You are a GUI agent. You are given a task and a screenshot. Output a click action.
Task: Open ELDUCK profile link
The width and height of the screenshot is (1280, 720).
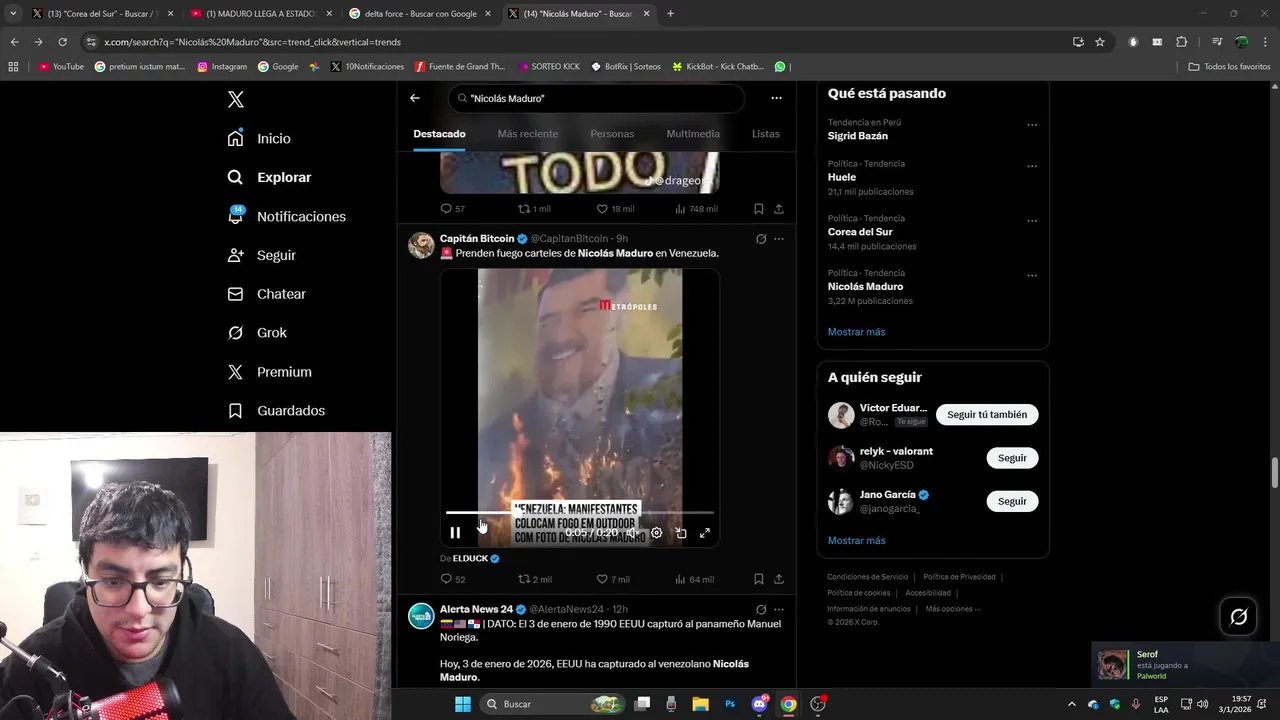click(x=470, y=558)
